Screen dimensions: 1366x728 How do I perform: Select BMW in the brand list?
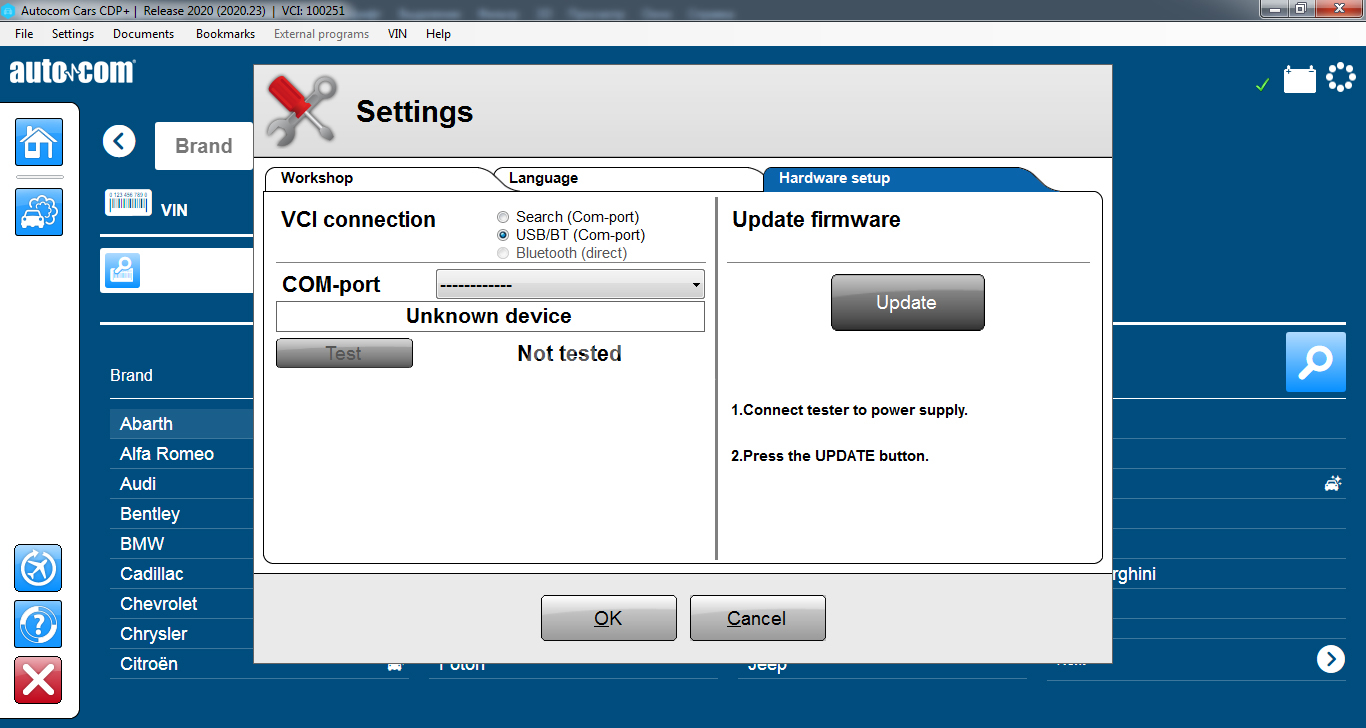click(x=181, y=544)
